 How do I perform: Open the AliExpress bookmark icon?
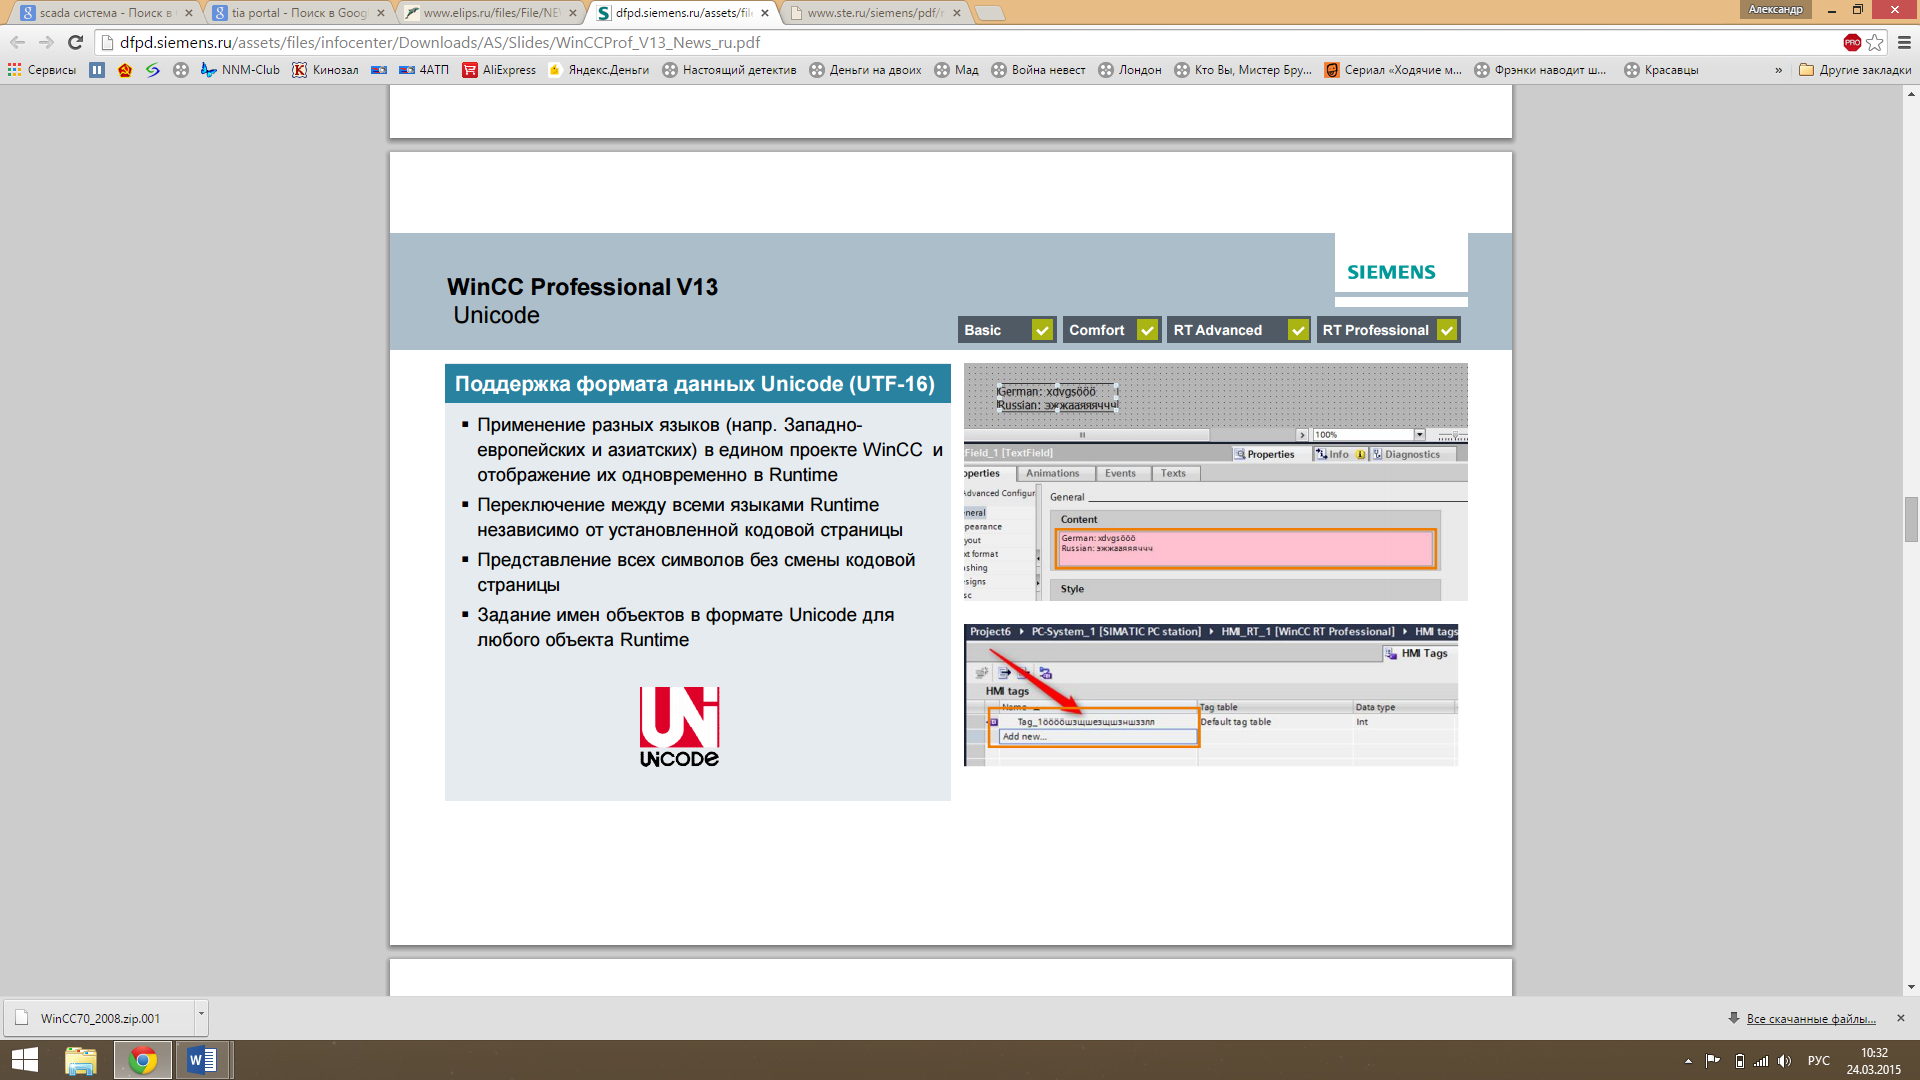click(x=470, y=70)
